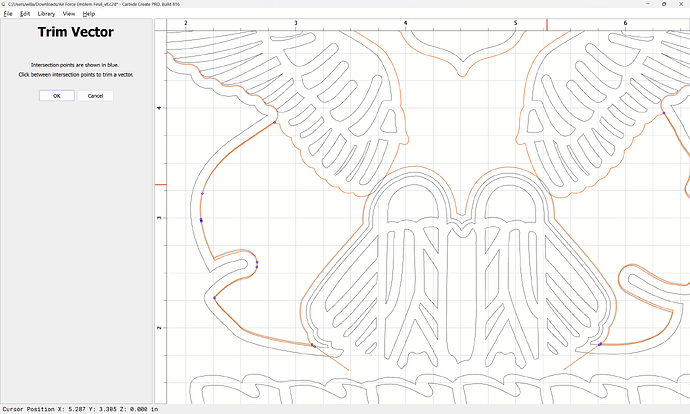Click the cursor position readout in status bar
Screen dimensions: 690x414
[80, 409]
